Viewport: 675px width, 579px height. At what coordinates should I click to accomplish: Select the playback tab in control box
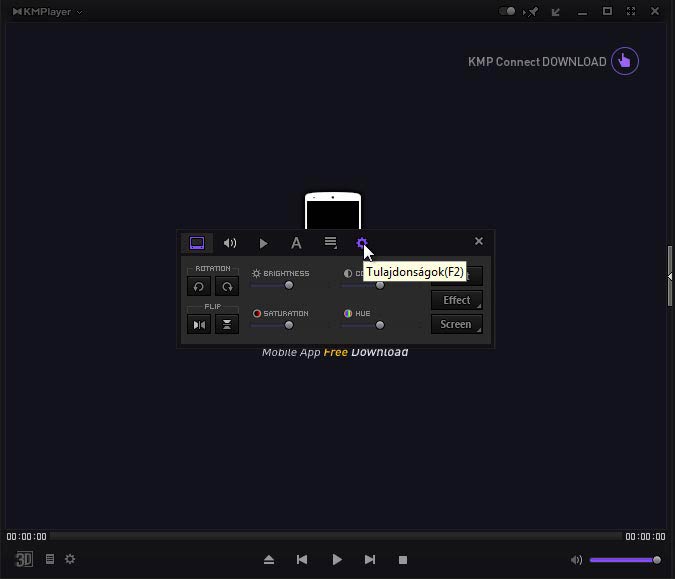pos(263,244)
